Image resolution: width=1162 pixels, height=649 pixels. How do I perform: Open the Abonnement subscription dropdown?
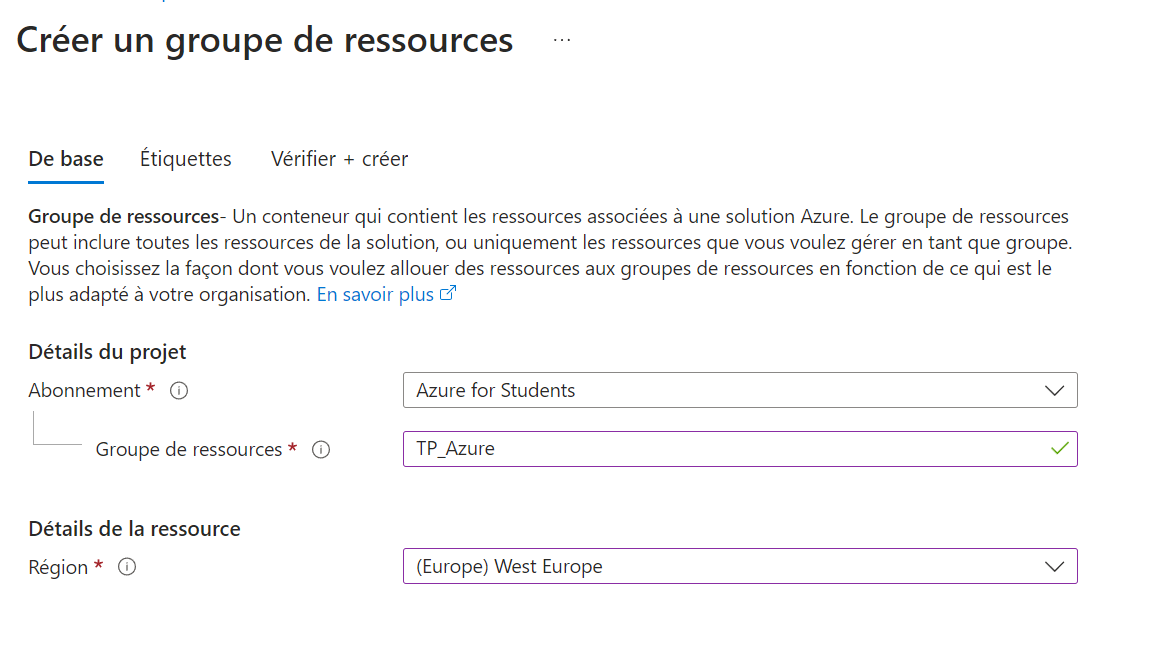click(740, 390)
